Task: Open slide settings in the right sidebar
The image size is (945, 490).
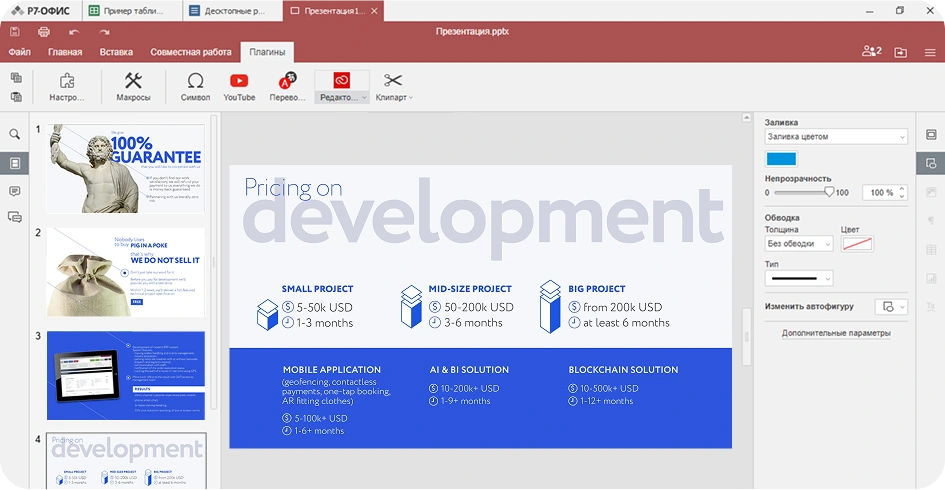Action: (930, 134)
